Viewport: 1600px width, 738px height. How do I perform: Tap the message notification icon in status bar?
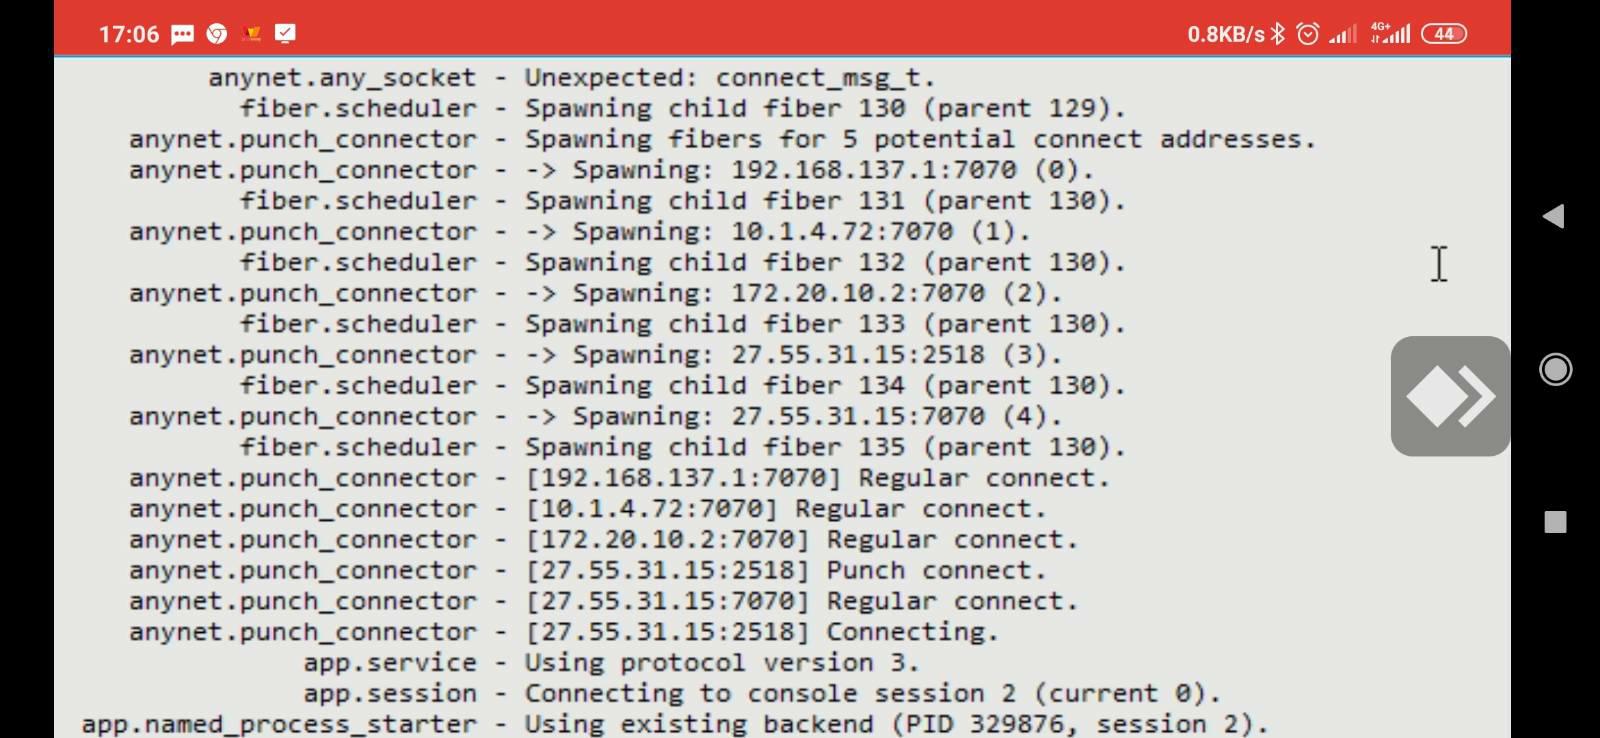click(182, 35)
